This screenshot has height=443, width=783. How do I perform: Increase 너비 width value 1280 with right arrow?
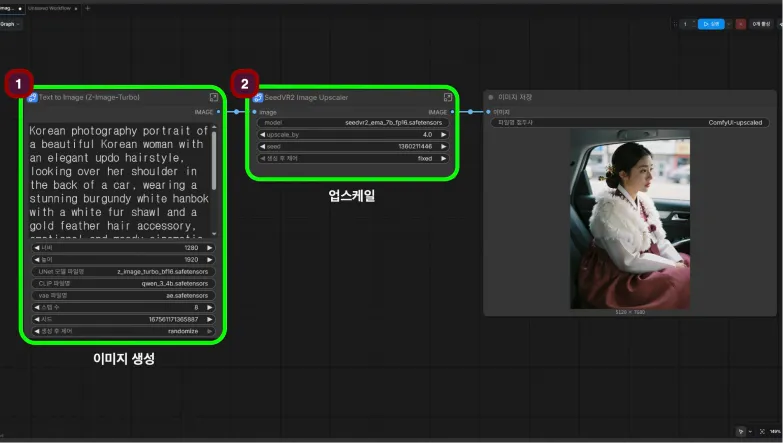pyautogui.click(x=210, y=248)
